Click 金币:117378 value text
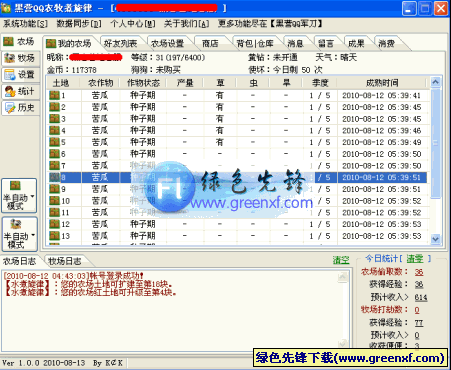The image size is (451, 370). tap(72, 70)
